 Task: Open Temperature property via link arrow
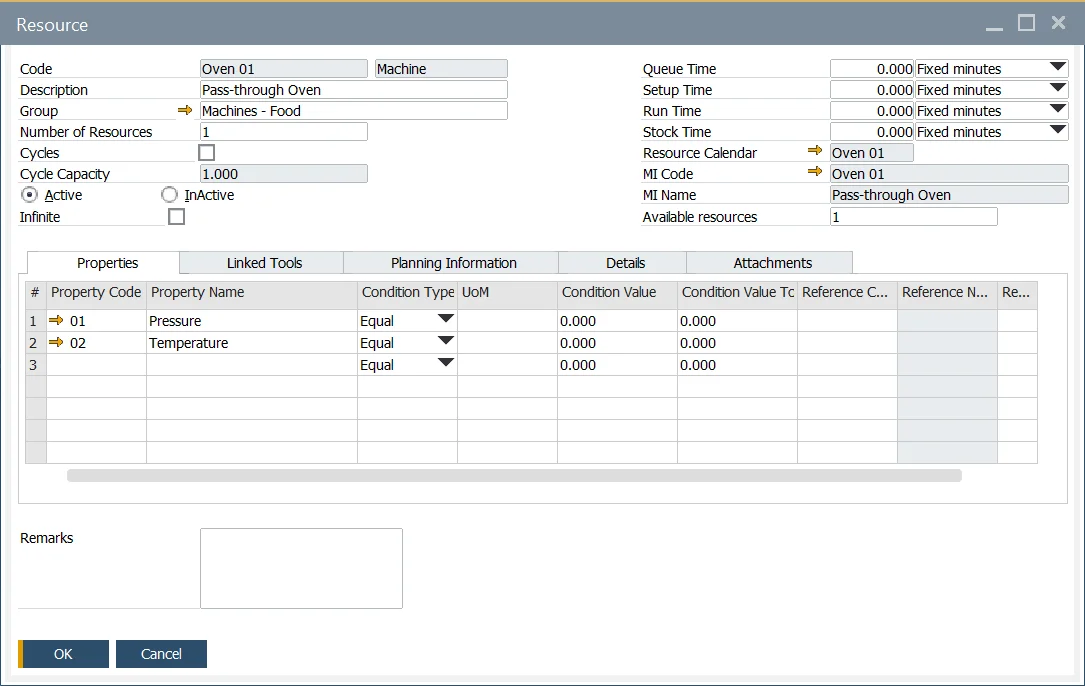click(x=57, y=343)
